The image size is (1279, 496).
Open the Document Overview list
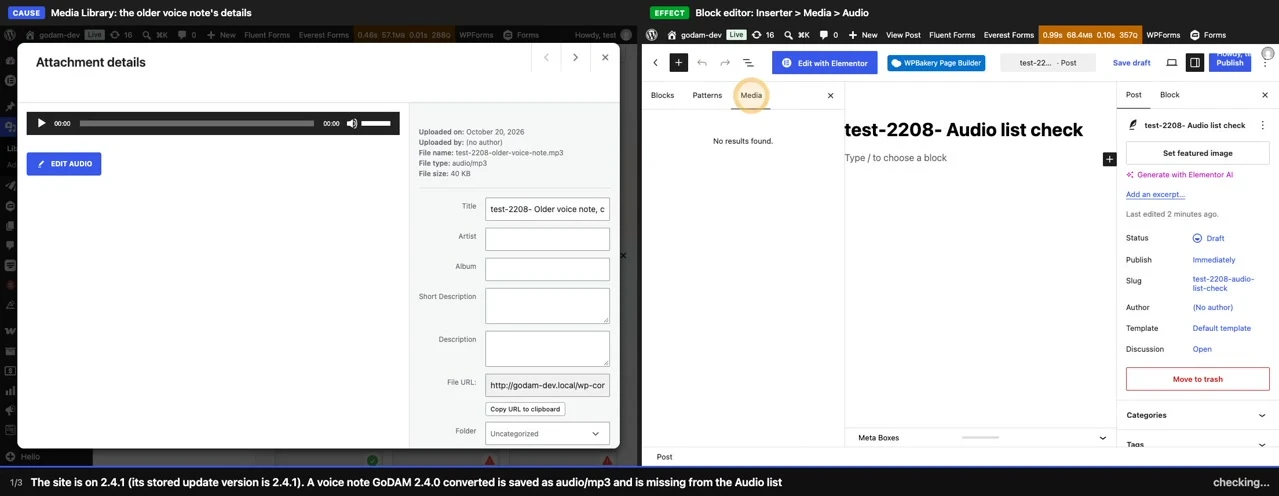(748, 62)
